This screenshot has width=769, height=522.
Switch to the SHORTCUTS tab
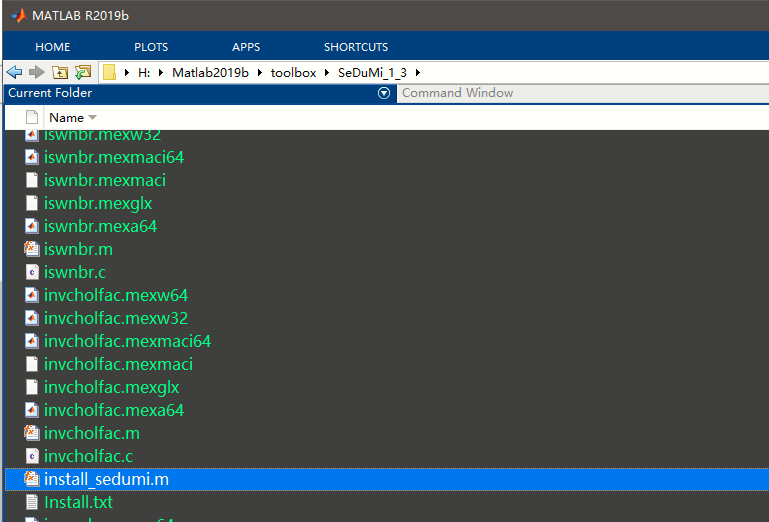[x=356, y=47]
